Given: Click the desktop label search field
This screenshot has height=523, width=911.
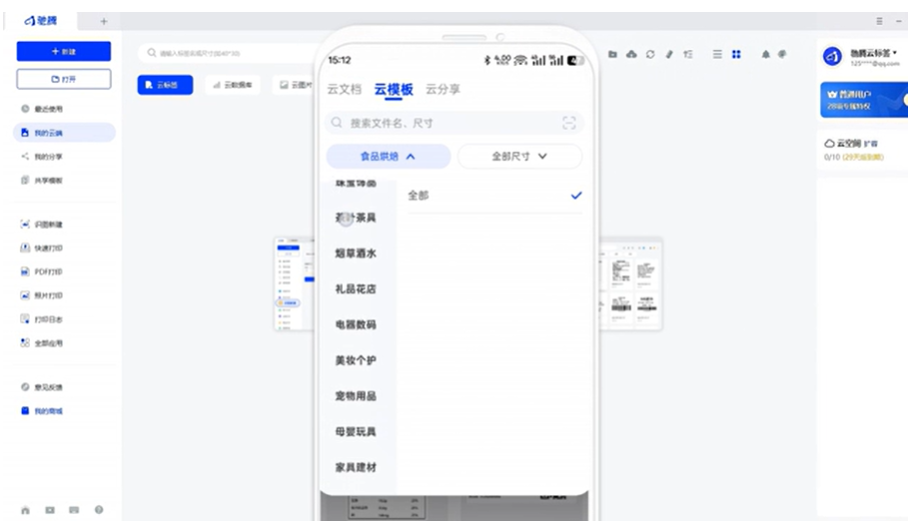Looking at the screenshot, I should click(x=227, y=53).
